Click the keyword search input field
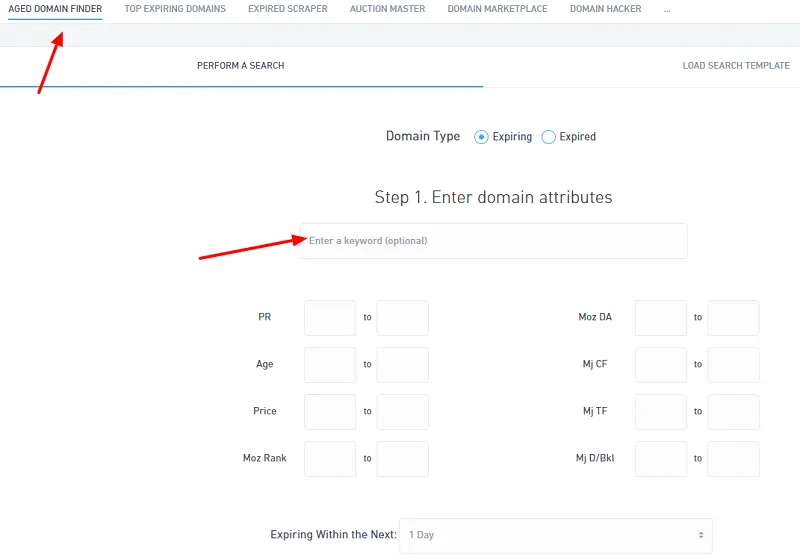This screenshot has width=800, height=557. 493,241
